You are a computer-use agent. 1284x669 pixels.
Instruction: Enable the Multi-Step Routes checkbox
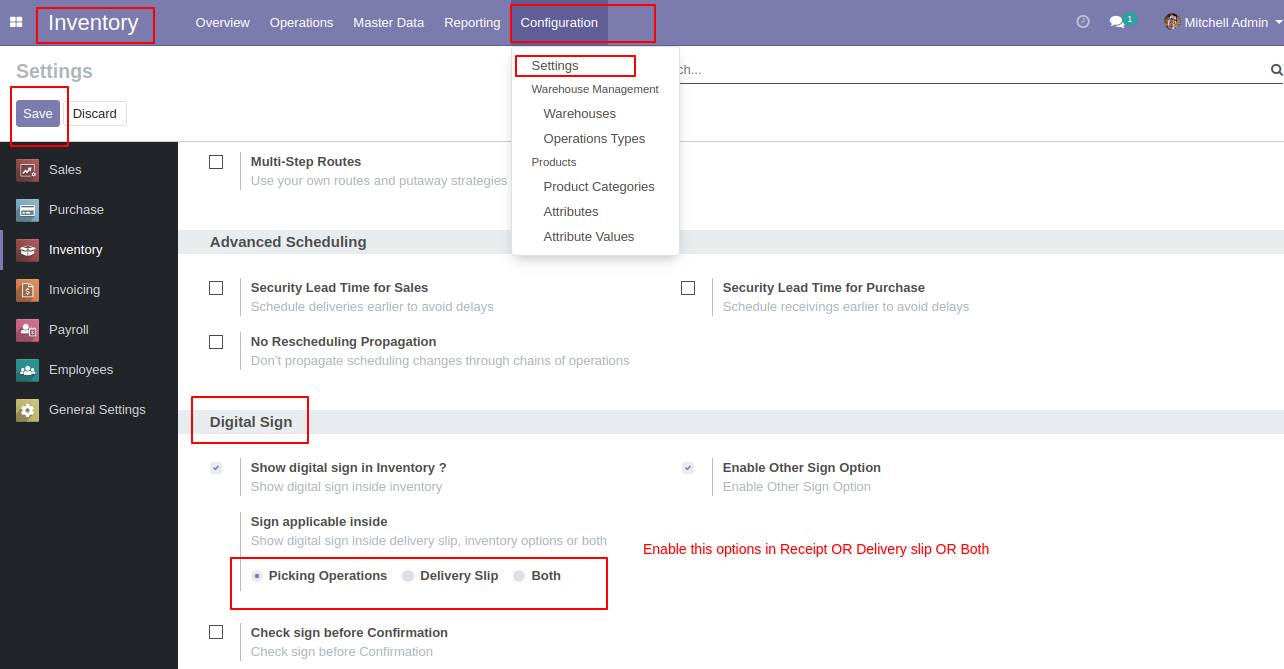pos(216,162)
